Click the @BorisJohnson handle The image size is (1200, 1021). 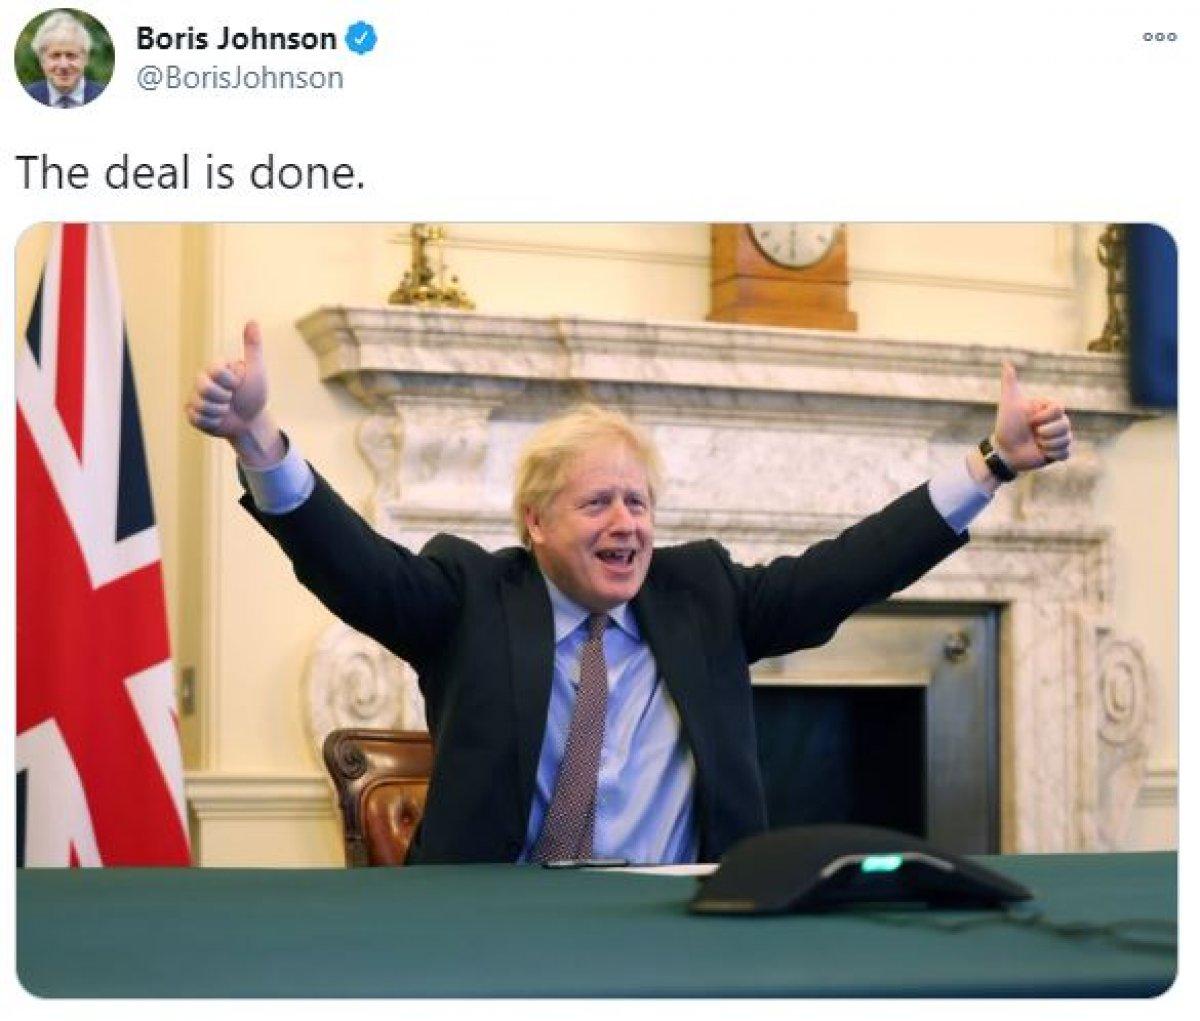tap(239, 77)
